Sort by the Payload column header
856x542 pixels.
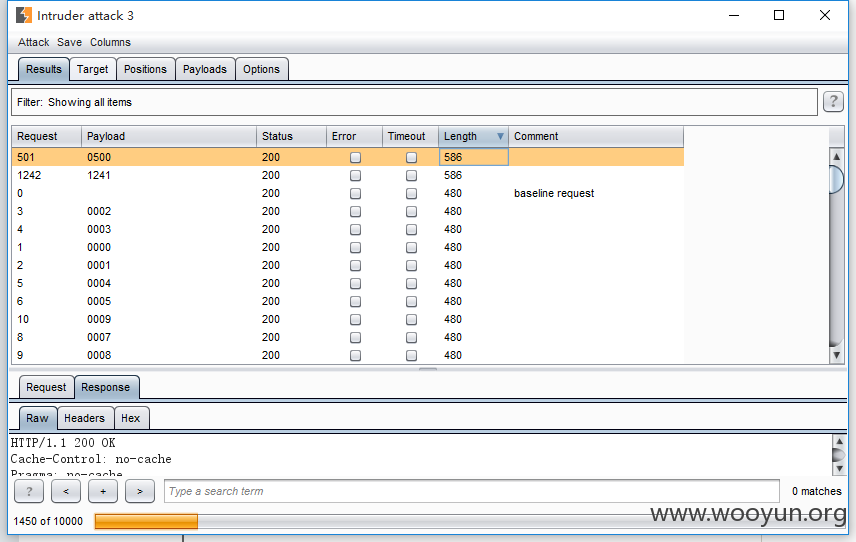click(x=169, y=136)
